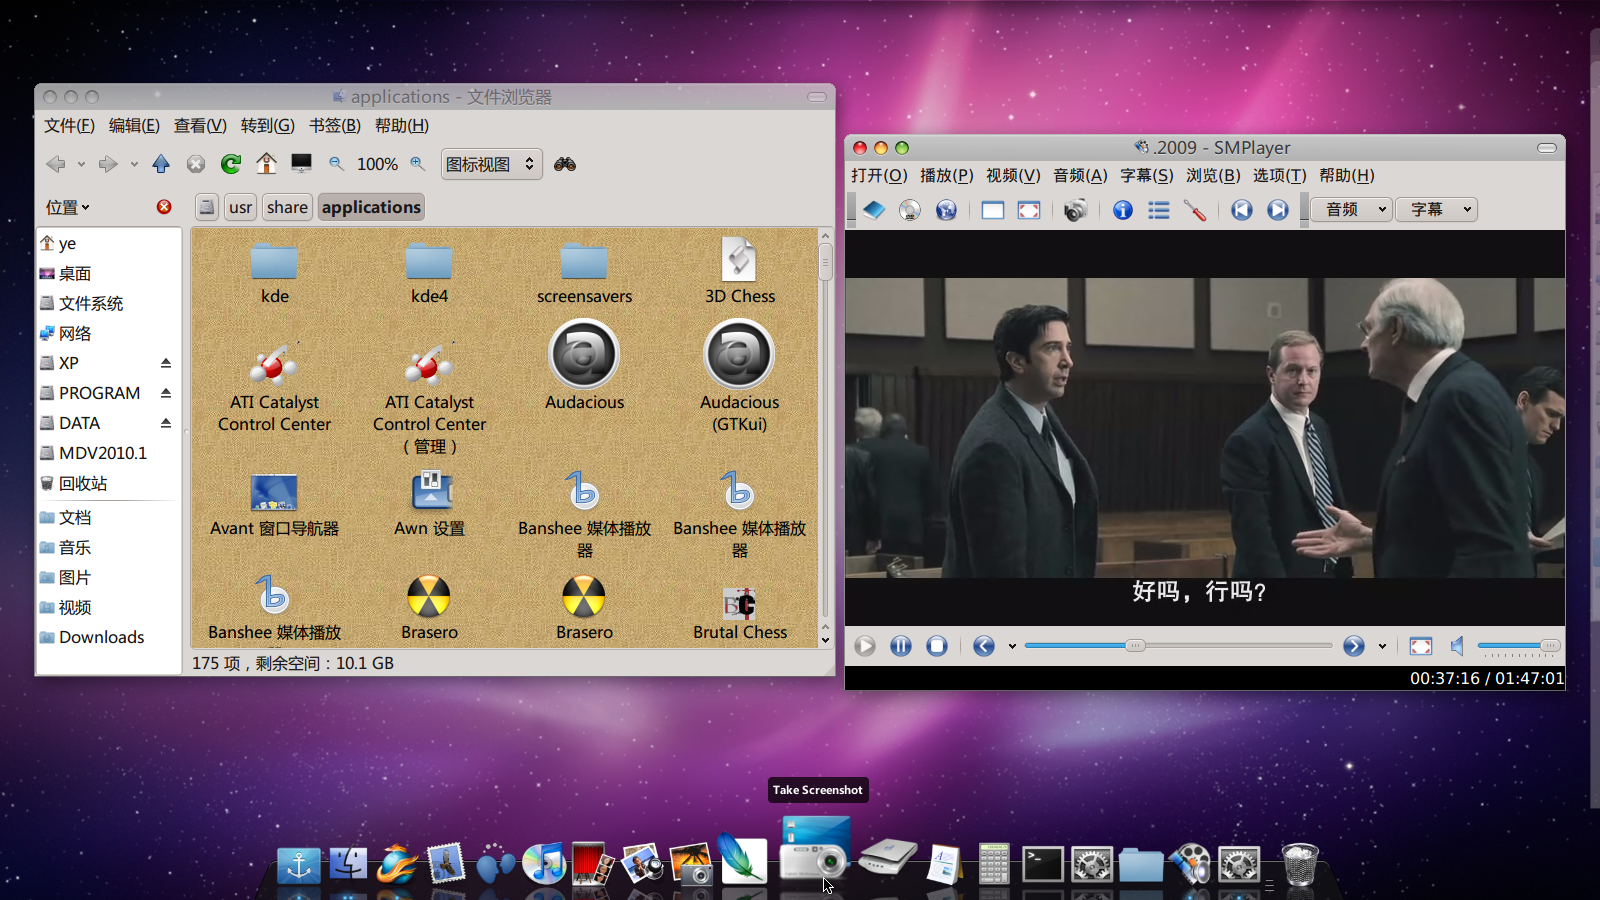Open the Terminal icon in the dock

[1042, 864]
